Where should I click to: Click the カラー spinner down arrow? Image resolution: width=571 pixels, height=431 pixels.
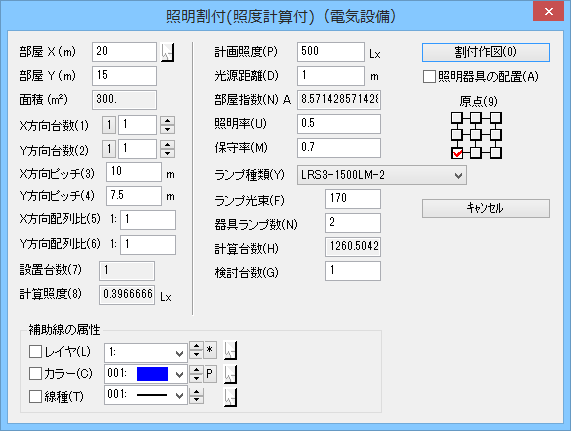[196, 378]
